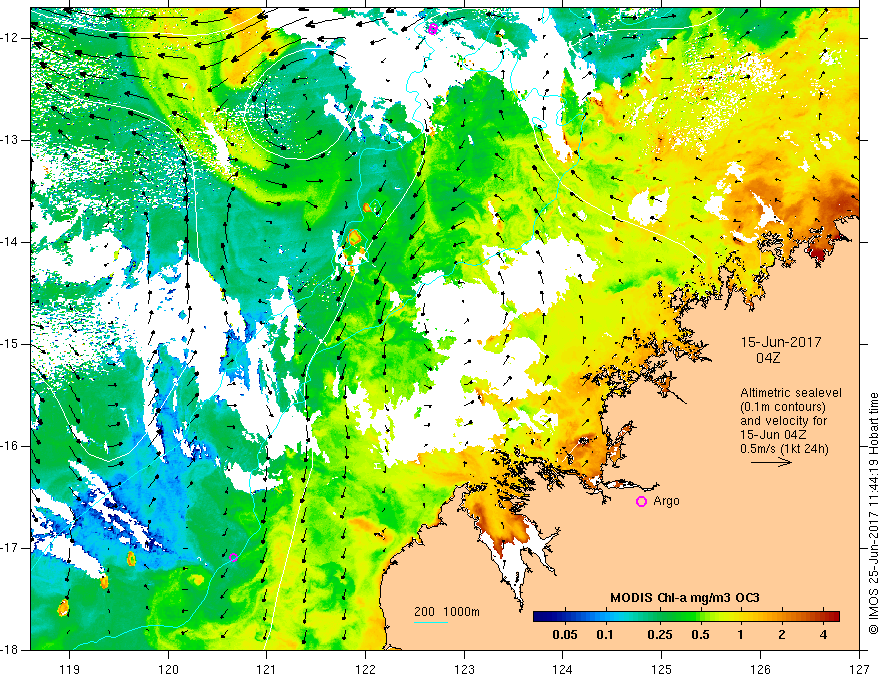
Task: Click the '127' longitude axis label
Action: (x=859, y=669)
